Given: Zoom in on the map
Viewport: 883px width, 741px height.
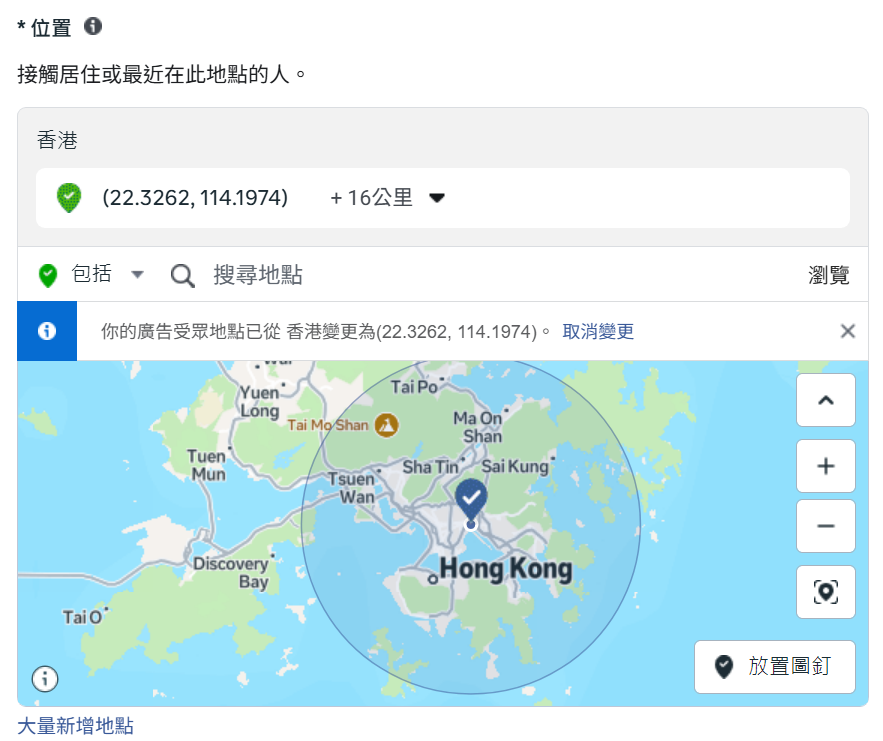Looking at the screenshot, I should pos(825,467).
